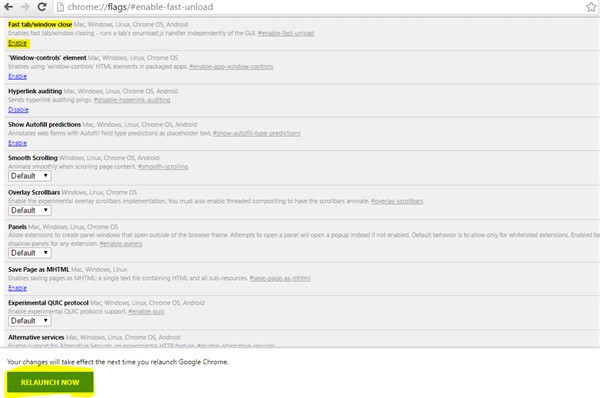Click the browser back arrow
The image size is (600, 398).
[8, 7]
